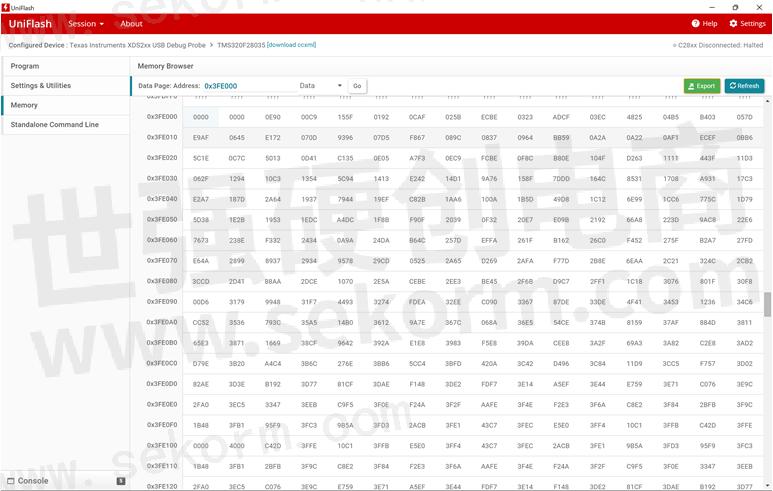The width and height of the screenshot is (773, 491).
Task: Click the UniFlash logo title
Action: [x=30, y=24]
